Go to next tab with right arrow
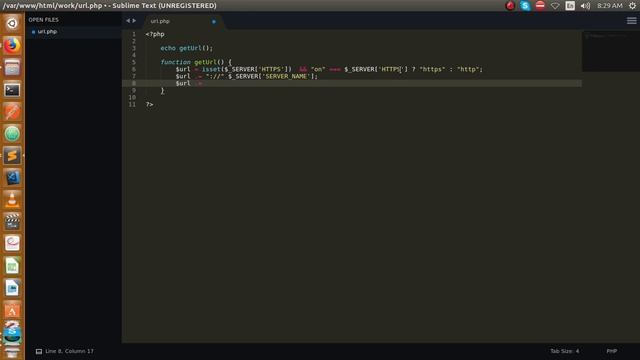The height and width of the screenshot is (360, 640). 134,20
